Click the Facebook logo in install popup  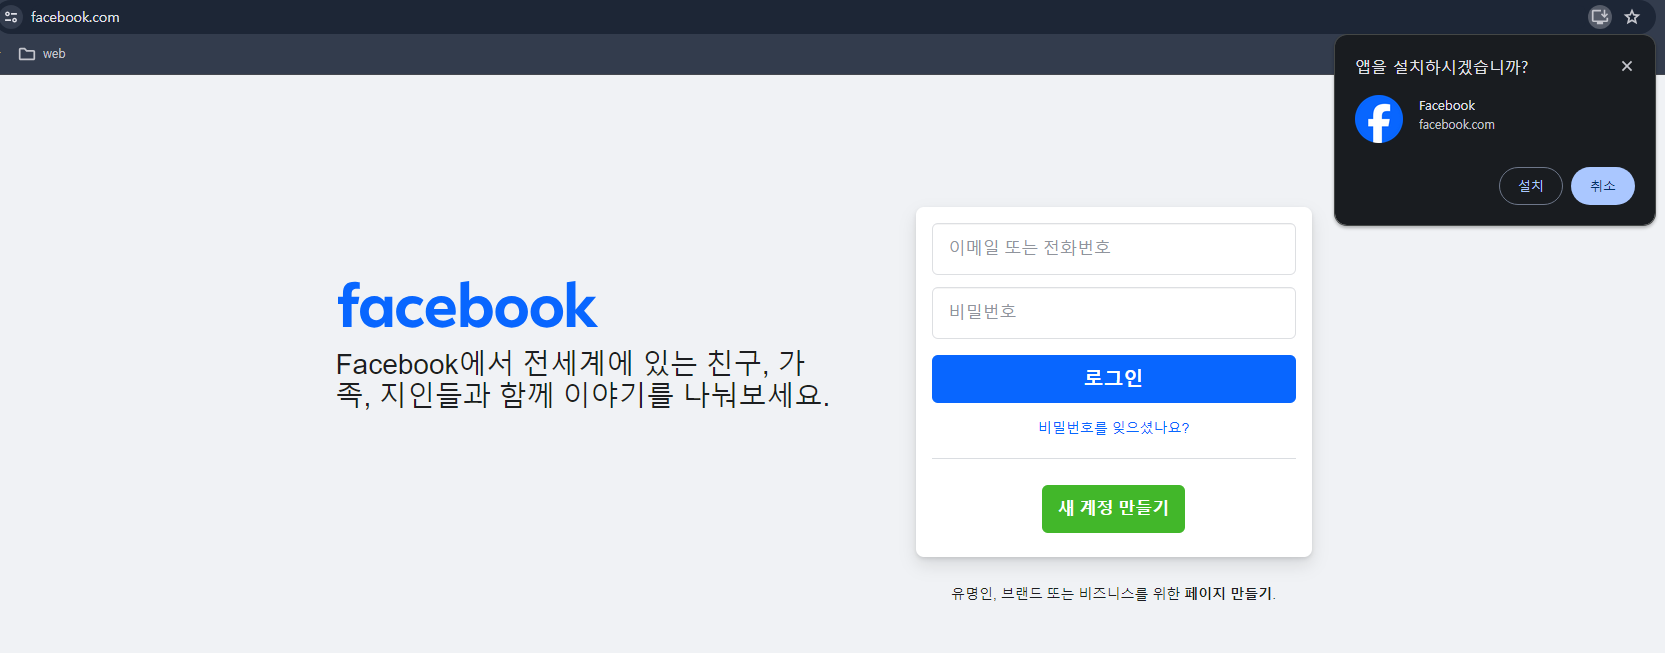click(x=1379, y=119)
